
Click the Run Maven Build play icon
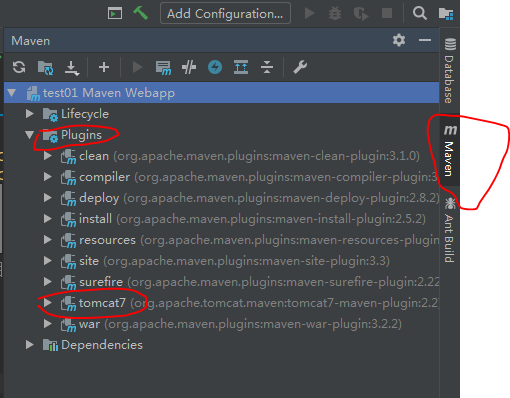click(x=137, y=67)
